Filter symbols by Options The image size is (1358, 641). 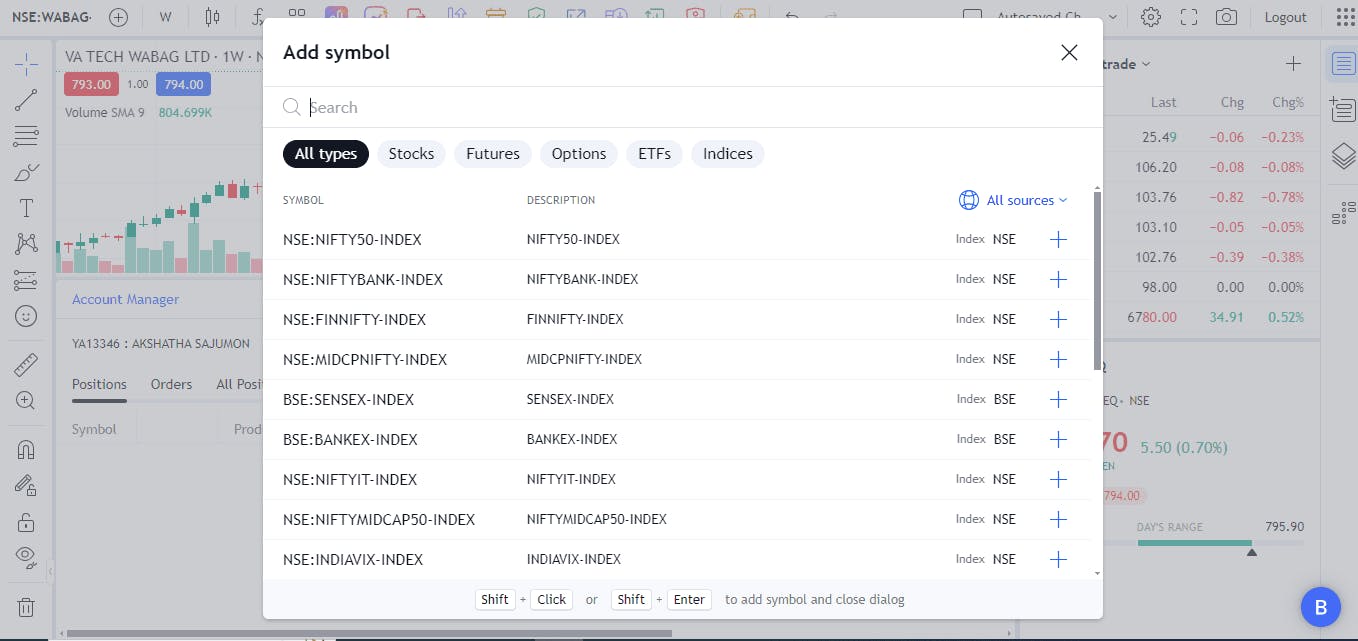coord(579,153)
